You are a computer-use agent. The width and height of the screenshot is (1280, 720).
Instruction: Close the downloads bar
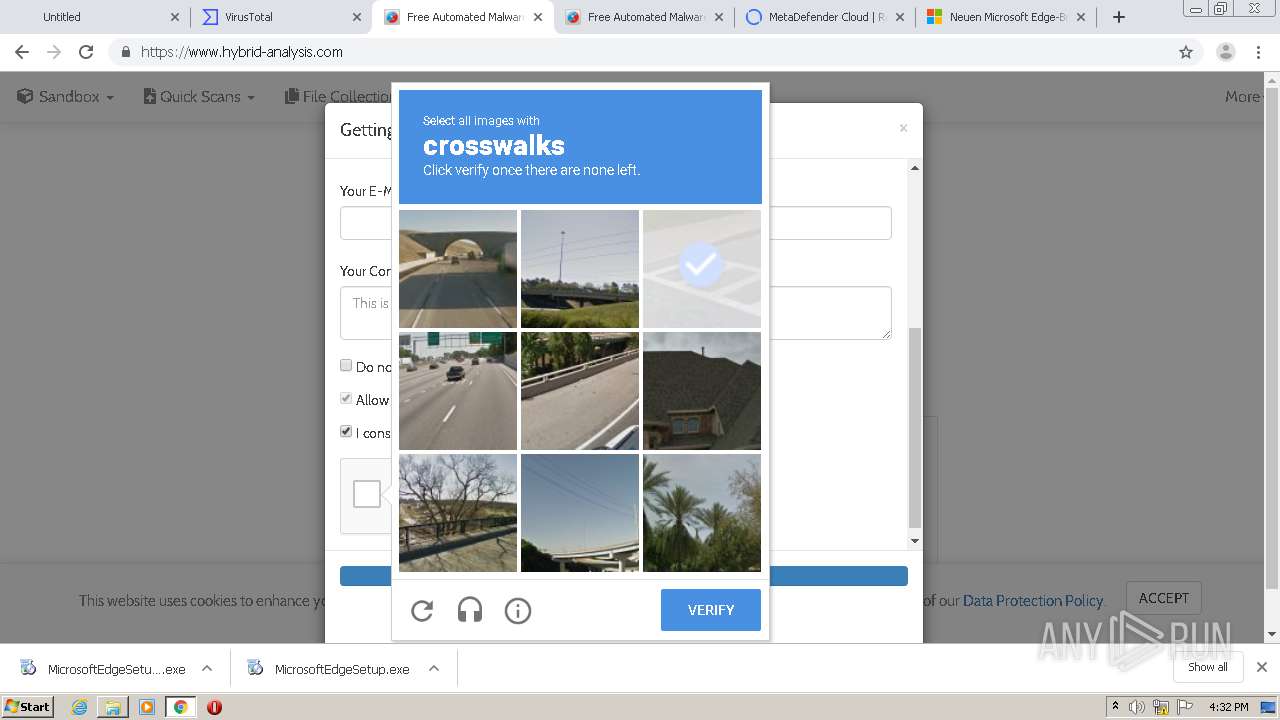coord(1262,667)
